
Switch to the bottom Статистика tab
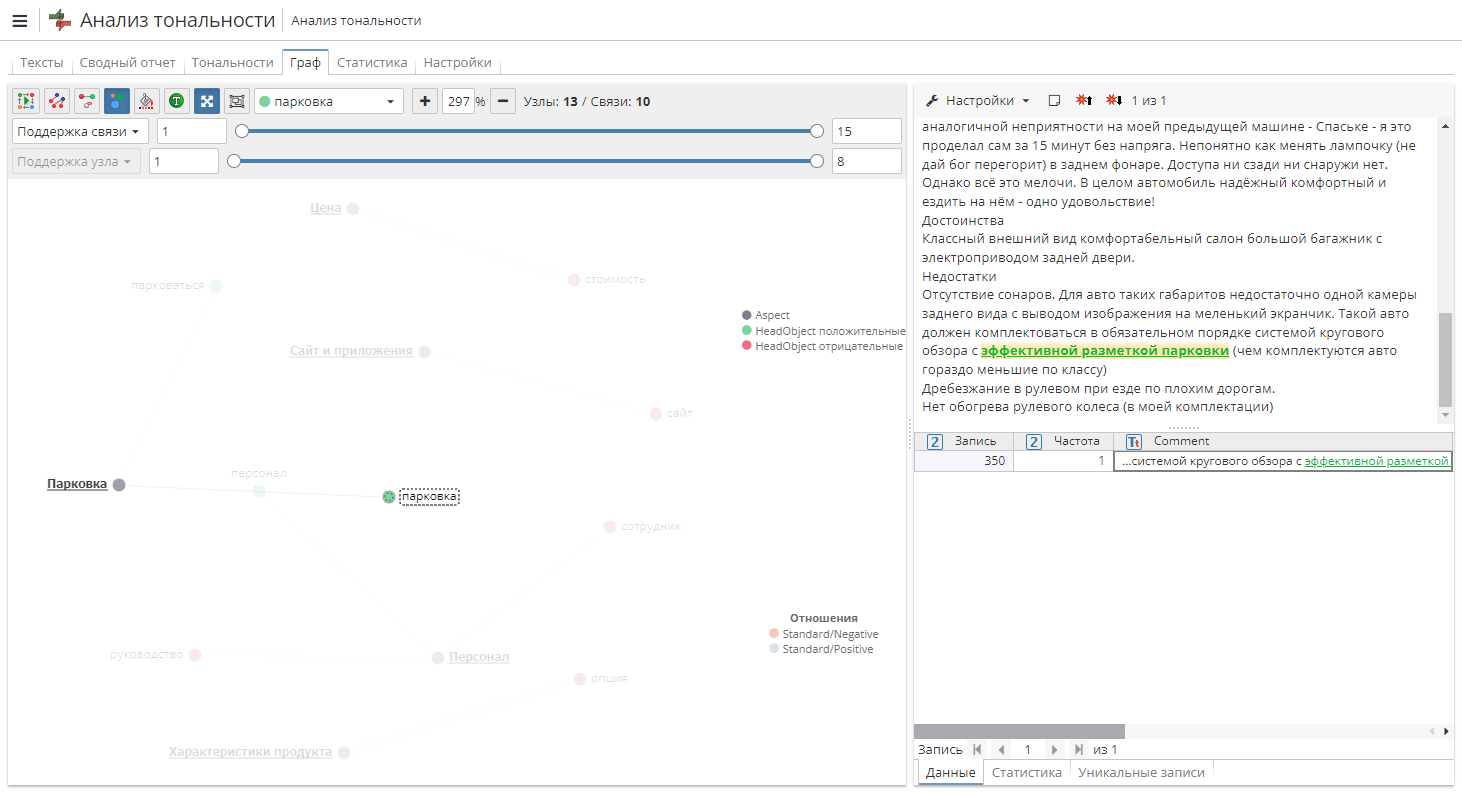coord(1026,772)
